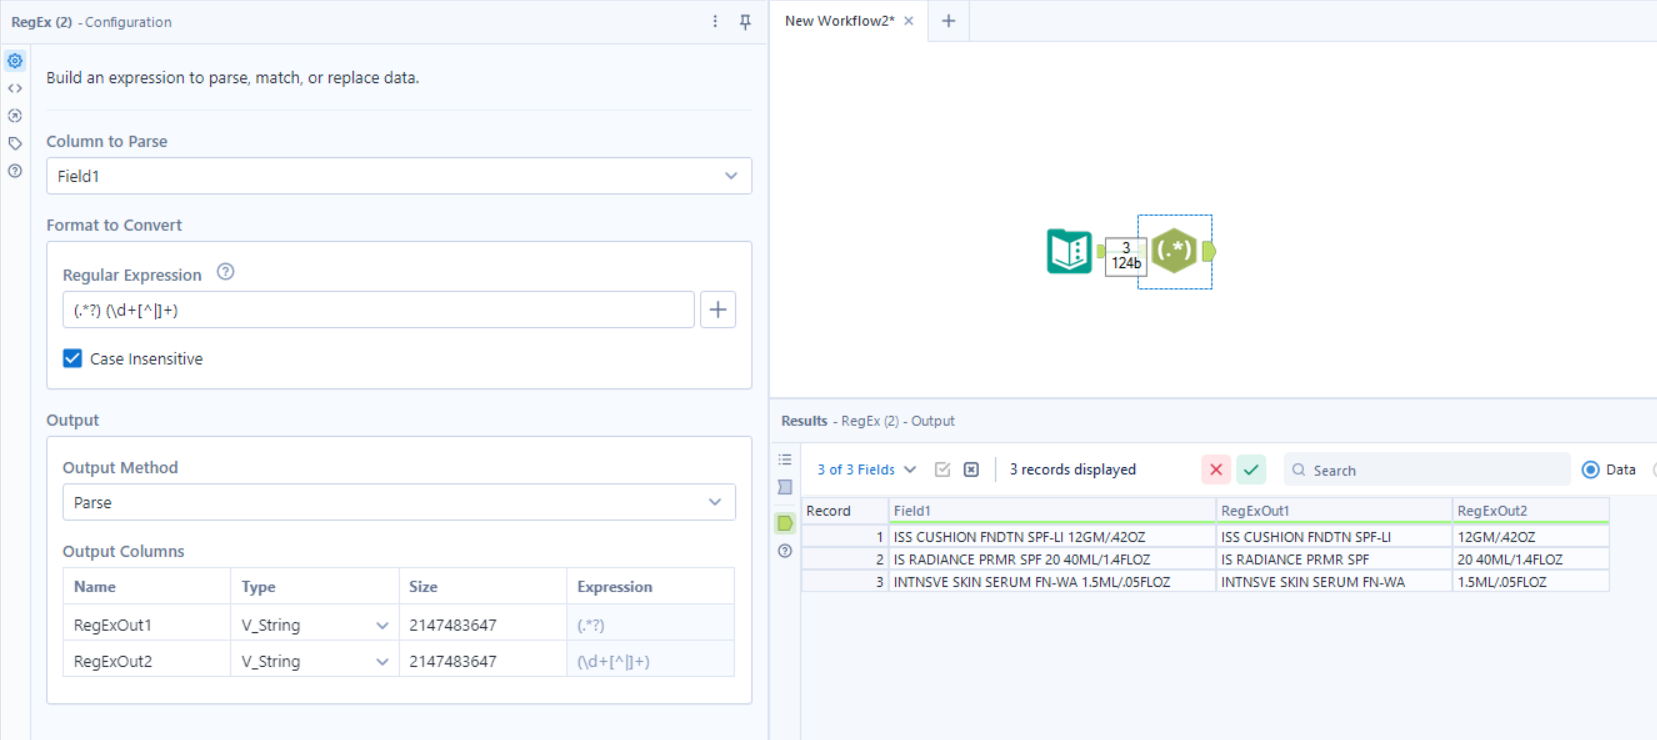Click the RegEx tool on canvas
The image size is (1657, 740).
click(x=1174, y=251)
